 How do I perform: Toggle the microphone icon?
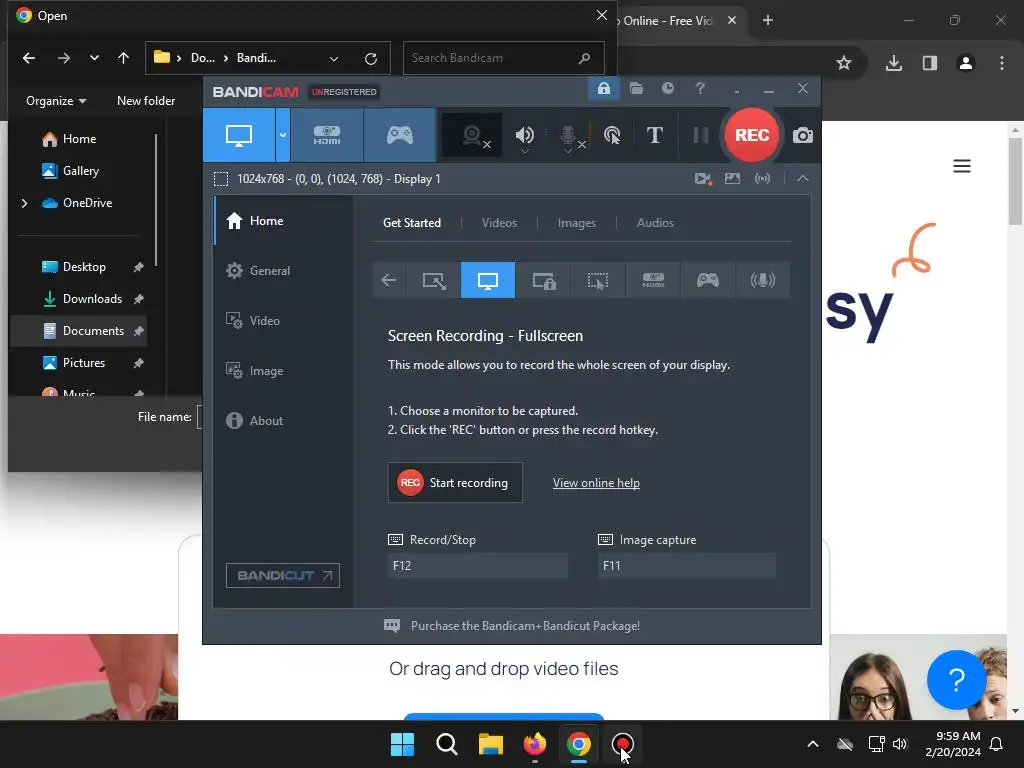(x=569, y=135)
